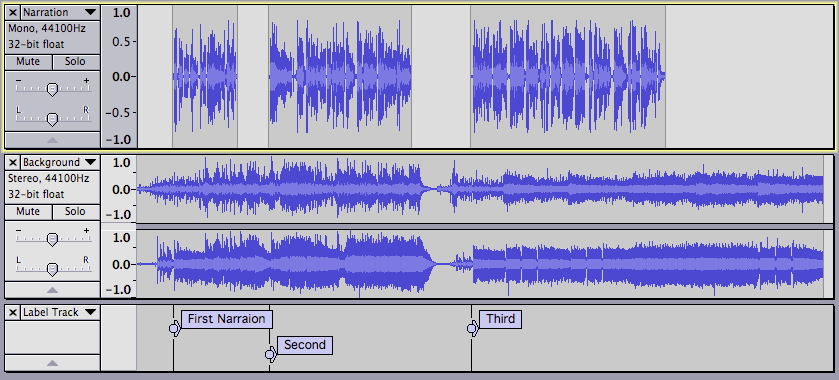Click the Background right channel vertical scale

[x=119, y=264]
